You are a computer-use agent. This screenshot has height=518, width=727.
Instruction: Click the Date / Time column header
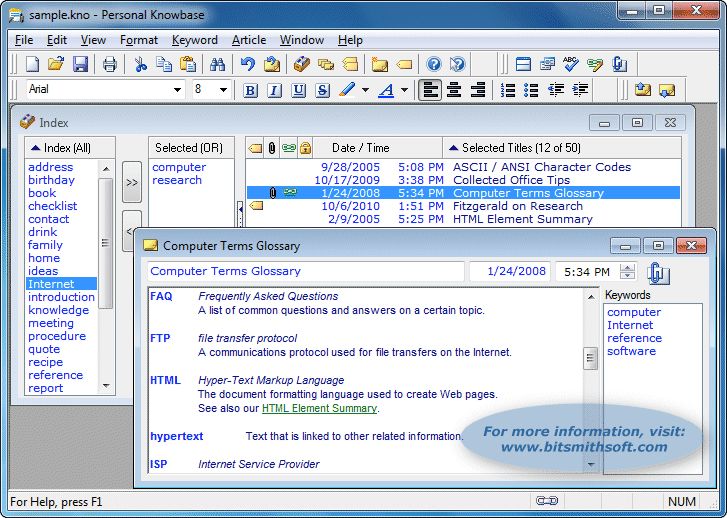click(x=377, y=148)
